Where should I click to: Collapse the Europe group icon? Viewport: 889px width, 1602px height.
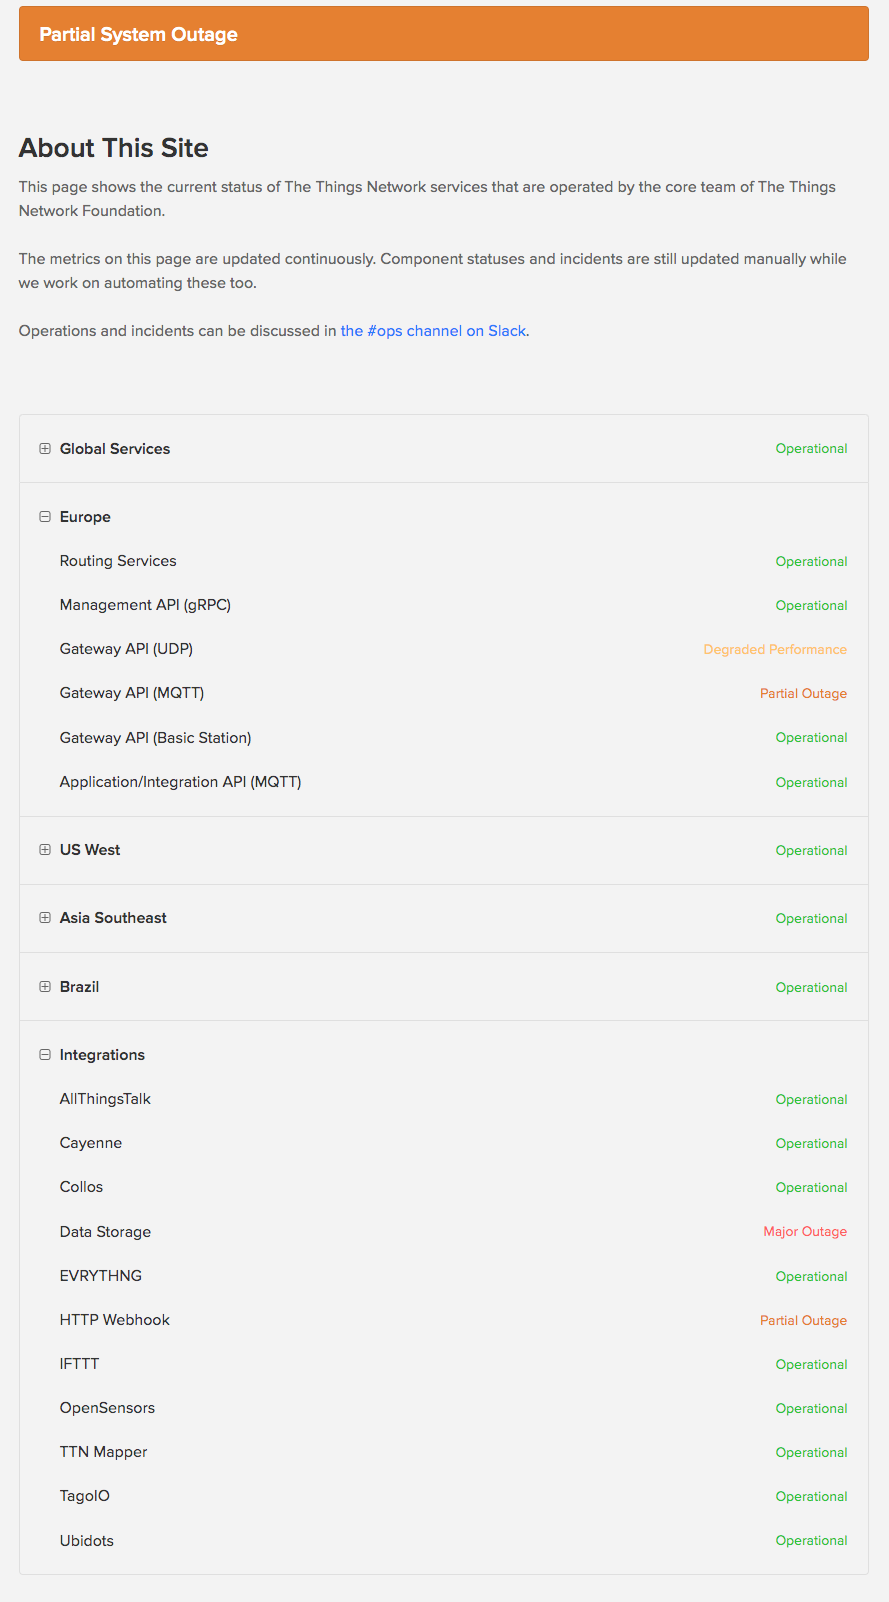pyautogui.click(x=45, y=517)
